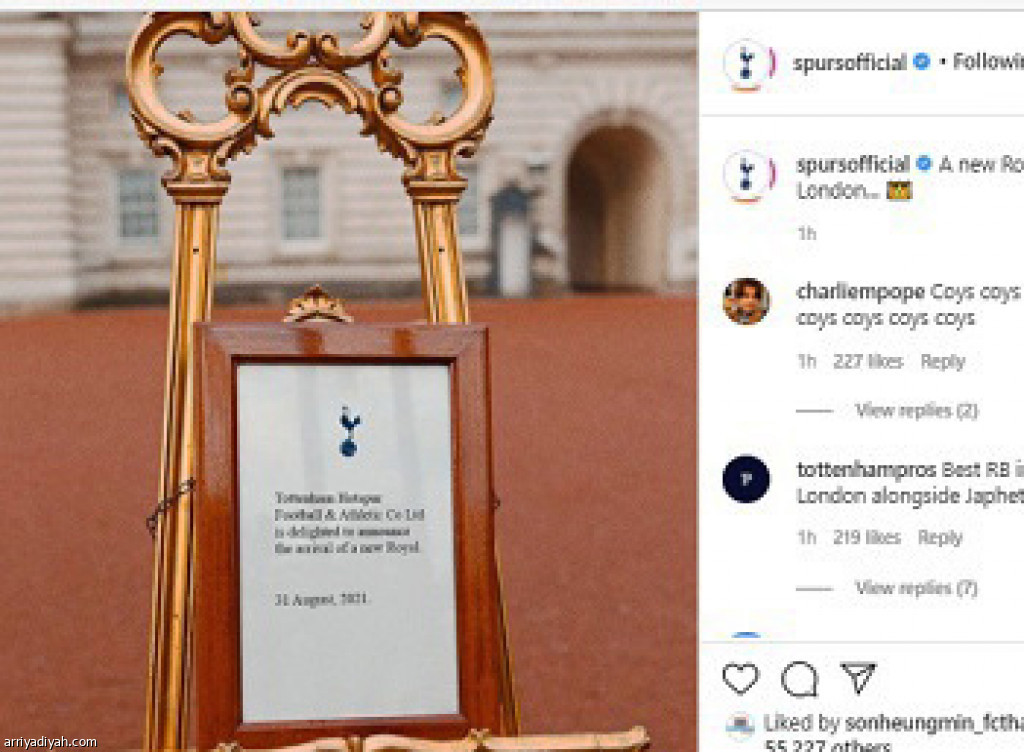Click the small avatar beside Liked by
The height and width of the screenshot is (752, 1024).
click(740, 726)
